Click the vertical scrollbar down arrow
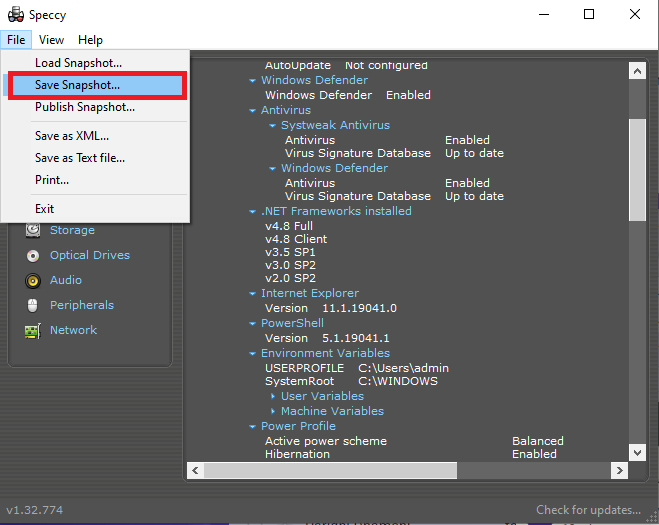The width and height of the screenshot is (659, 525). pos(637,453)
